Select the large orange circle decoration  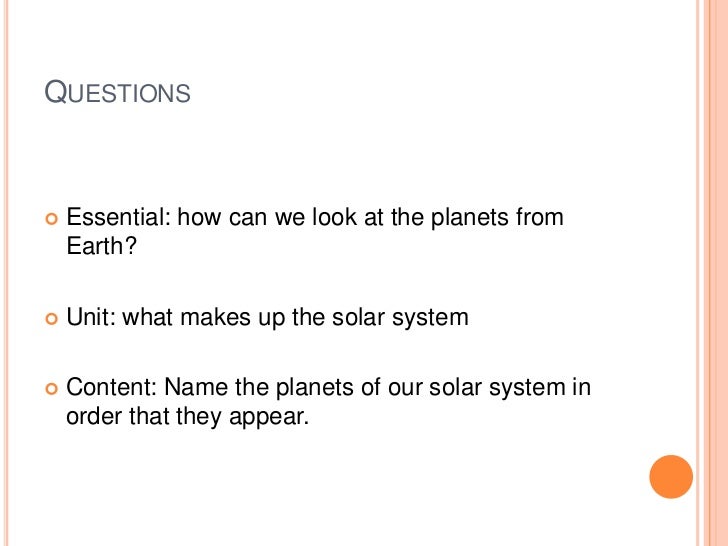(x=671, y=477)
